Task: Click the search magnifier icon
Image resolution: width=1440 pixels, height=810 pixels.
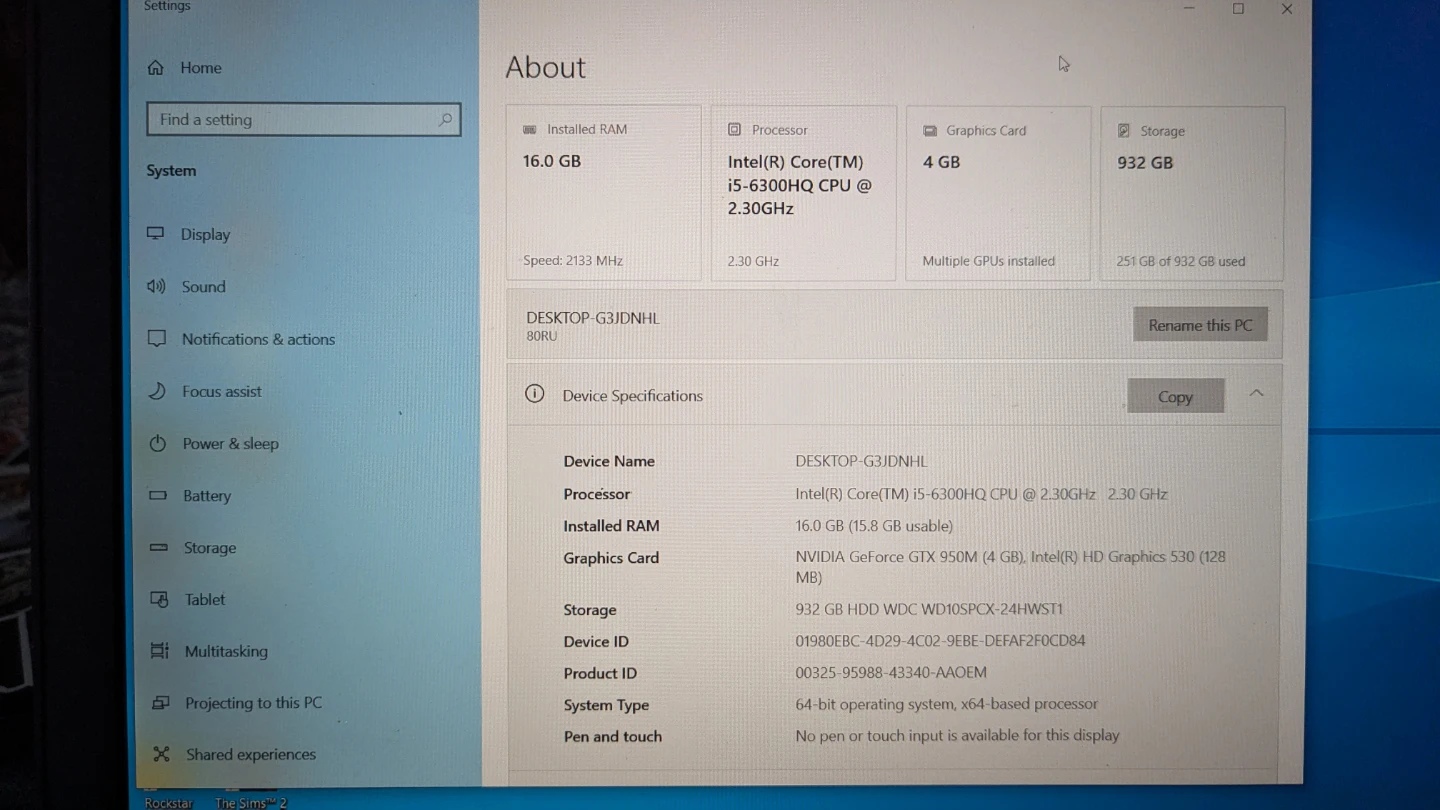Action: (x=445, y=120)
